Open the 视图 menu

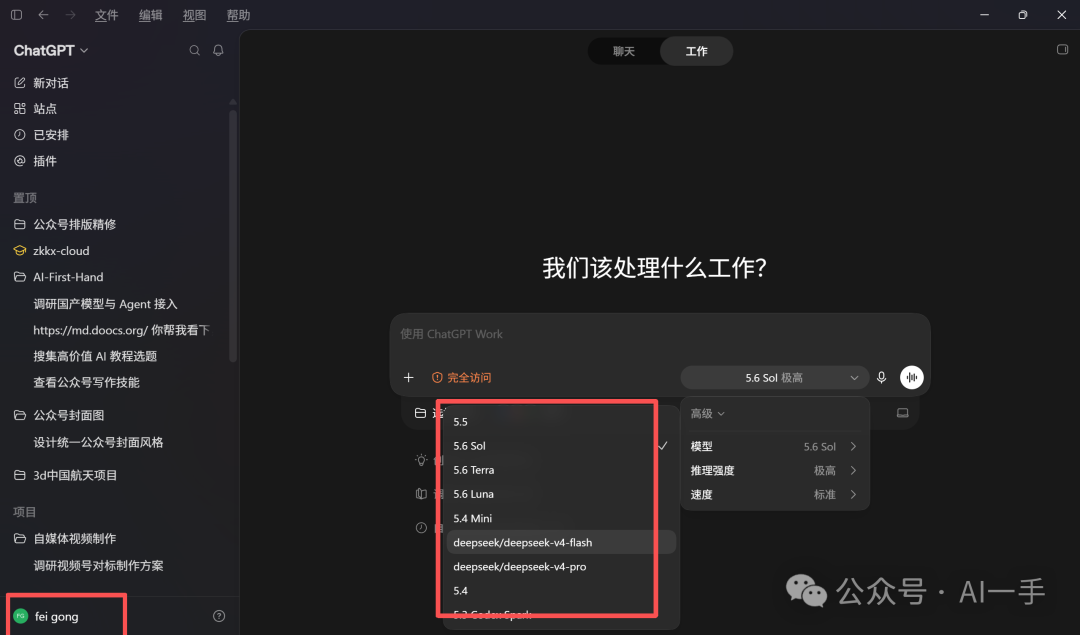click(x=194, y=15)
